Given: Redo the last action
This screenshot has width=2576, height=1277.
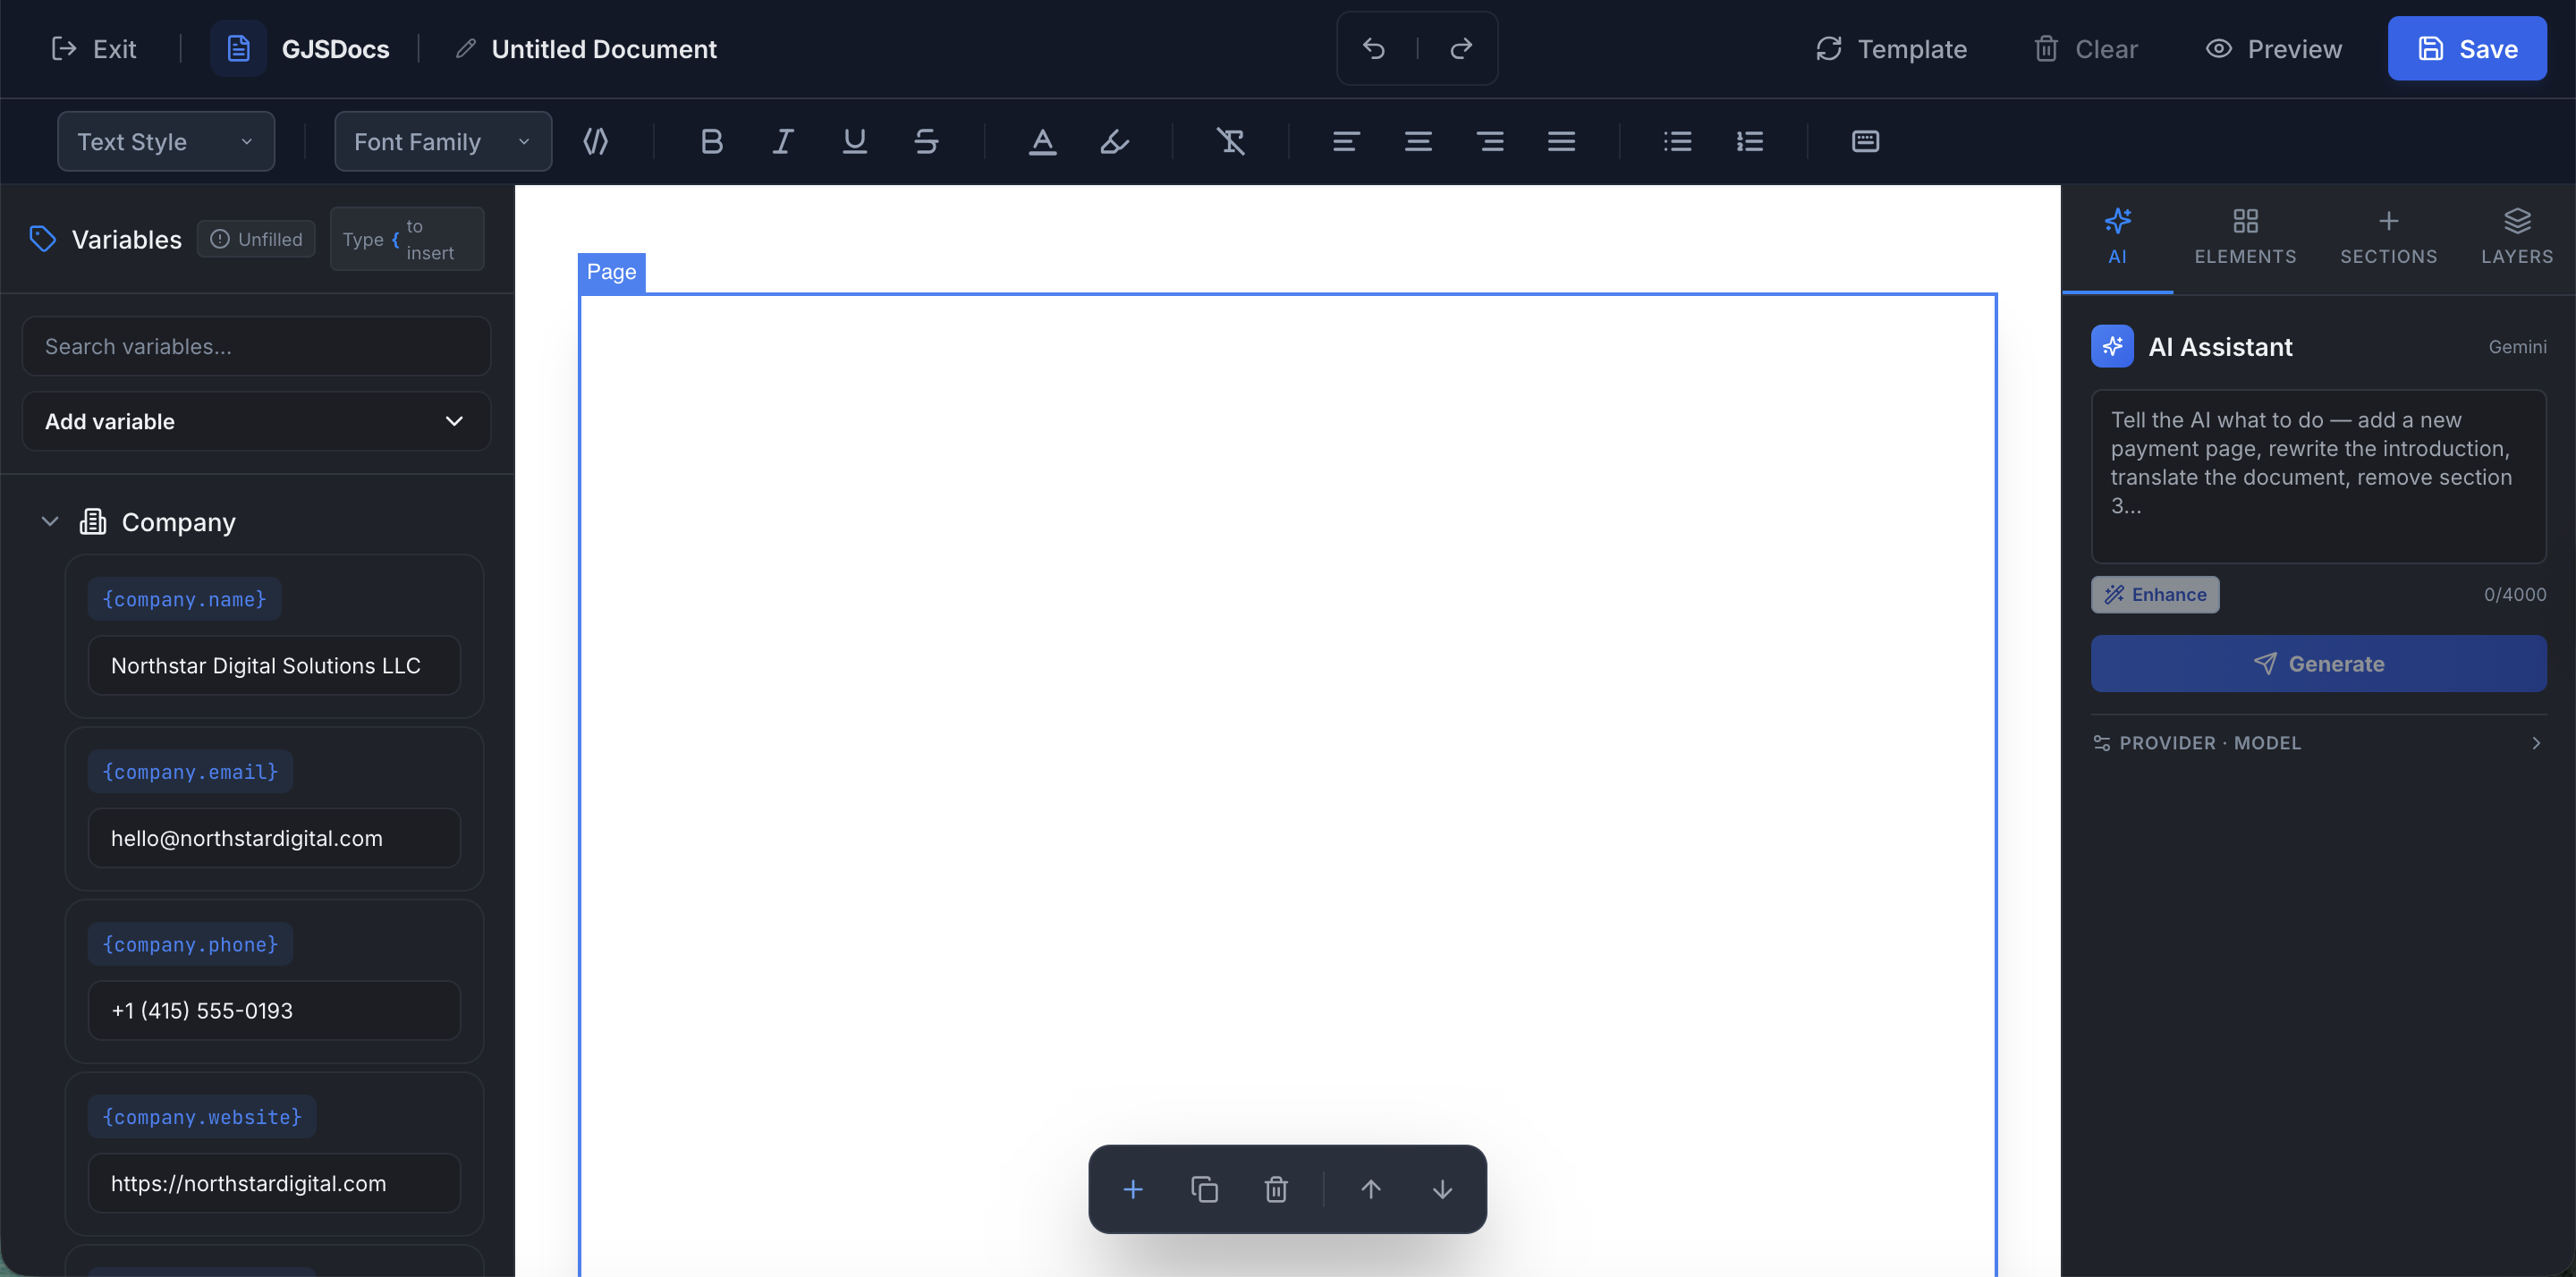Looking at the screenshot, I should coord(1461,49).
